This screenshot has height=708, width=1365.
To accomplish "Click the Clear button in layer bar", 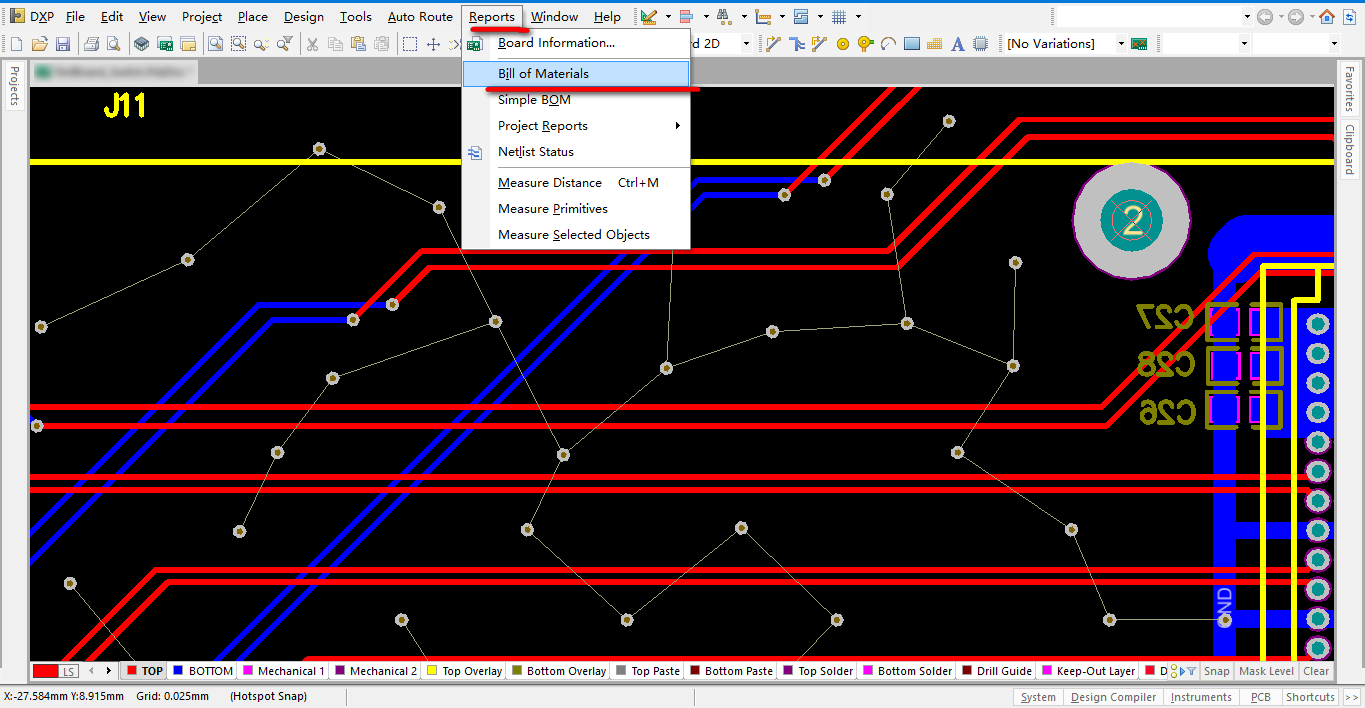I will 1316,671.
